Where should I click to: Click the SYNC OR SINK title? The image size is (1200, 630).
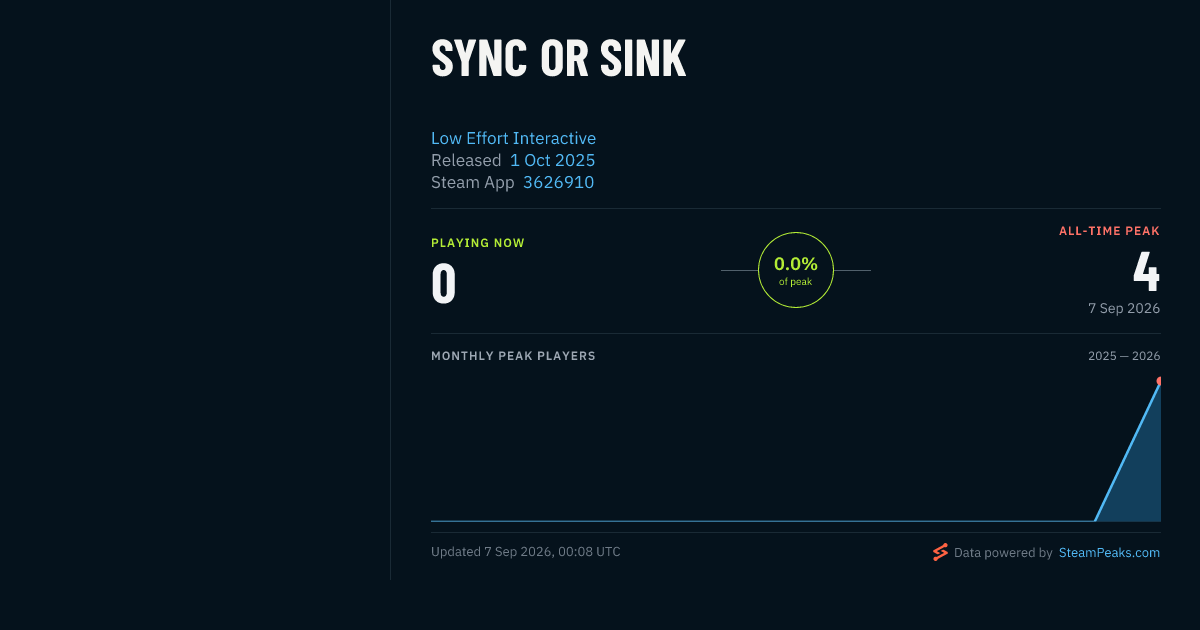(x=558, y=59)
